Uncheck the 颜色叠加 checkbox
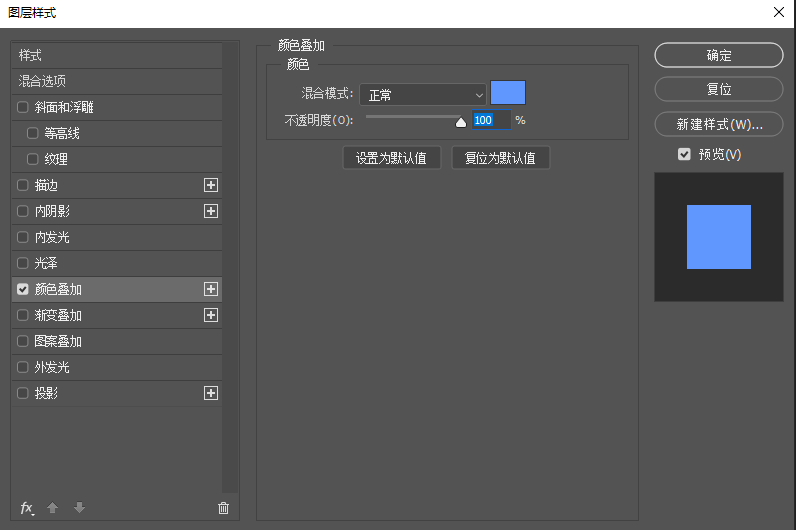The width and height of the screenshot is (796, 530). click(x=22, y=289)
